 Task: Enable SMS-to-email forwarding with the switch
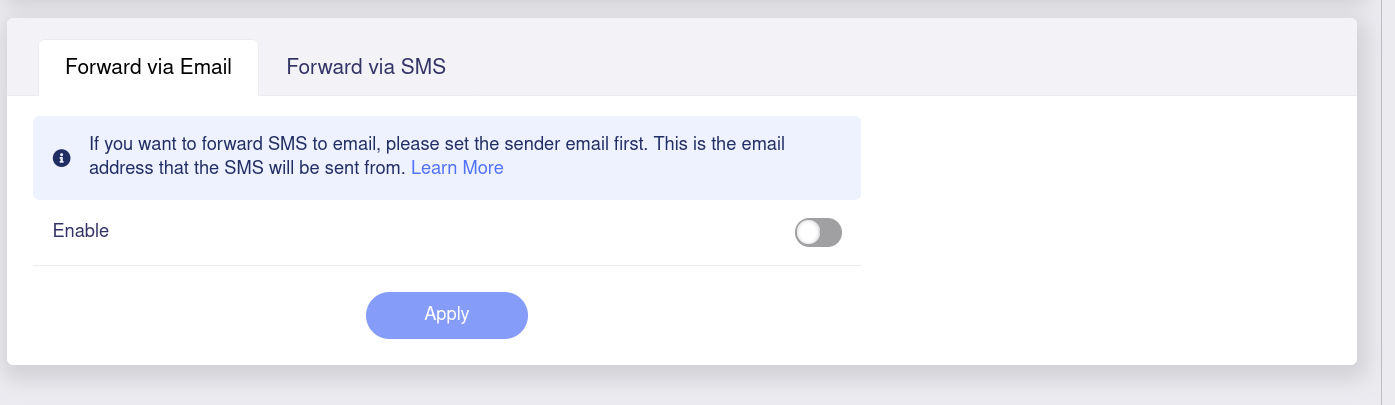818,232
